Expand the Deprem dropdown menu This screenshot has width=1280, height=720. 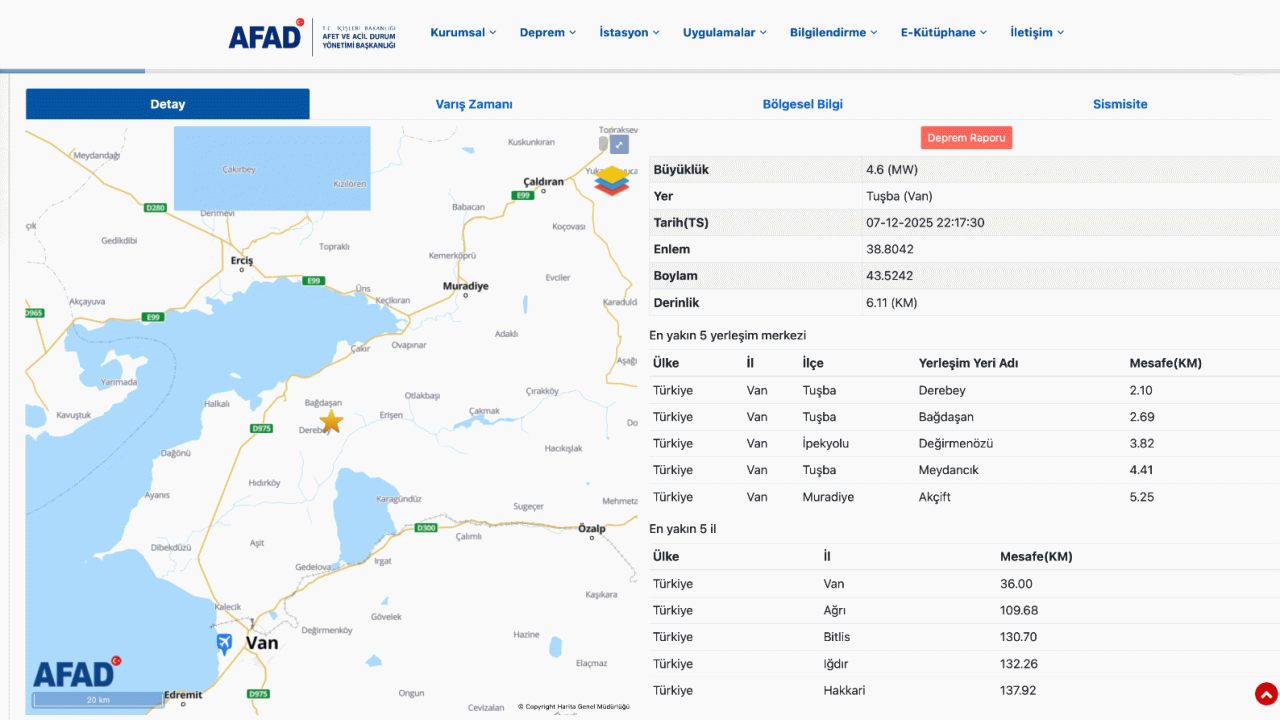tap(547, 32)
